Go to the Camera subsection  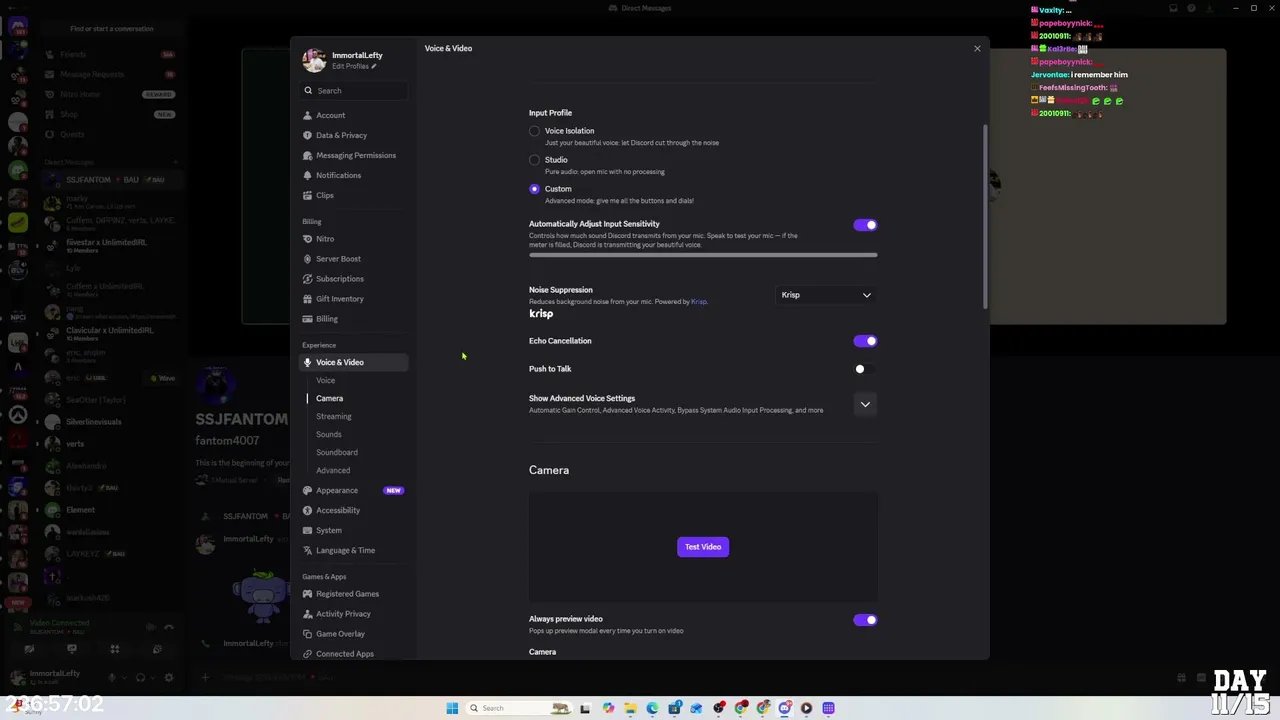329,398
